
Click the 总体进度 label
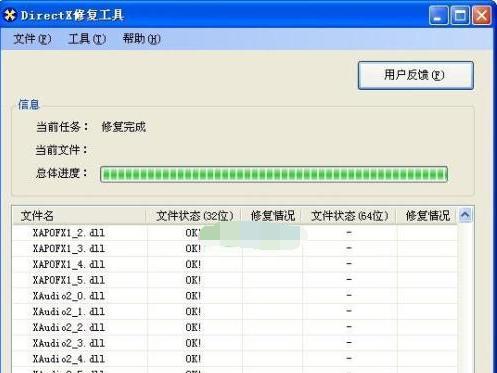[62, 173]
